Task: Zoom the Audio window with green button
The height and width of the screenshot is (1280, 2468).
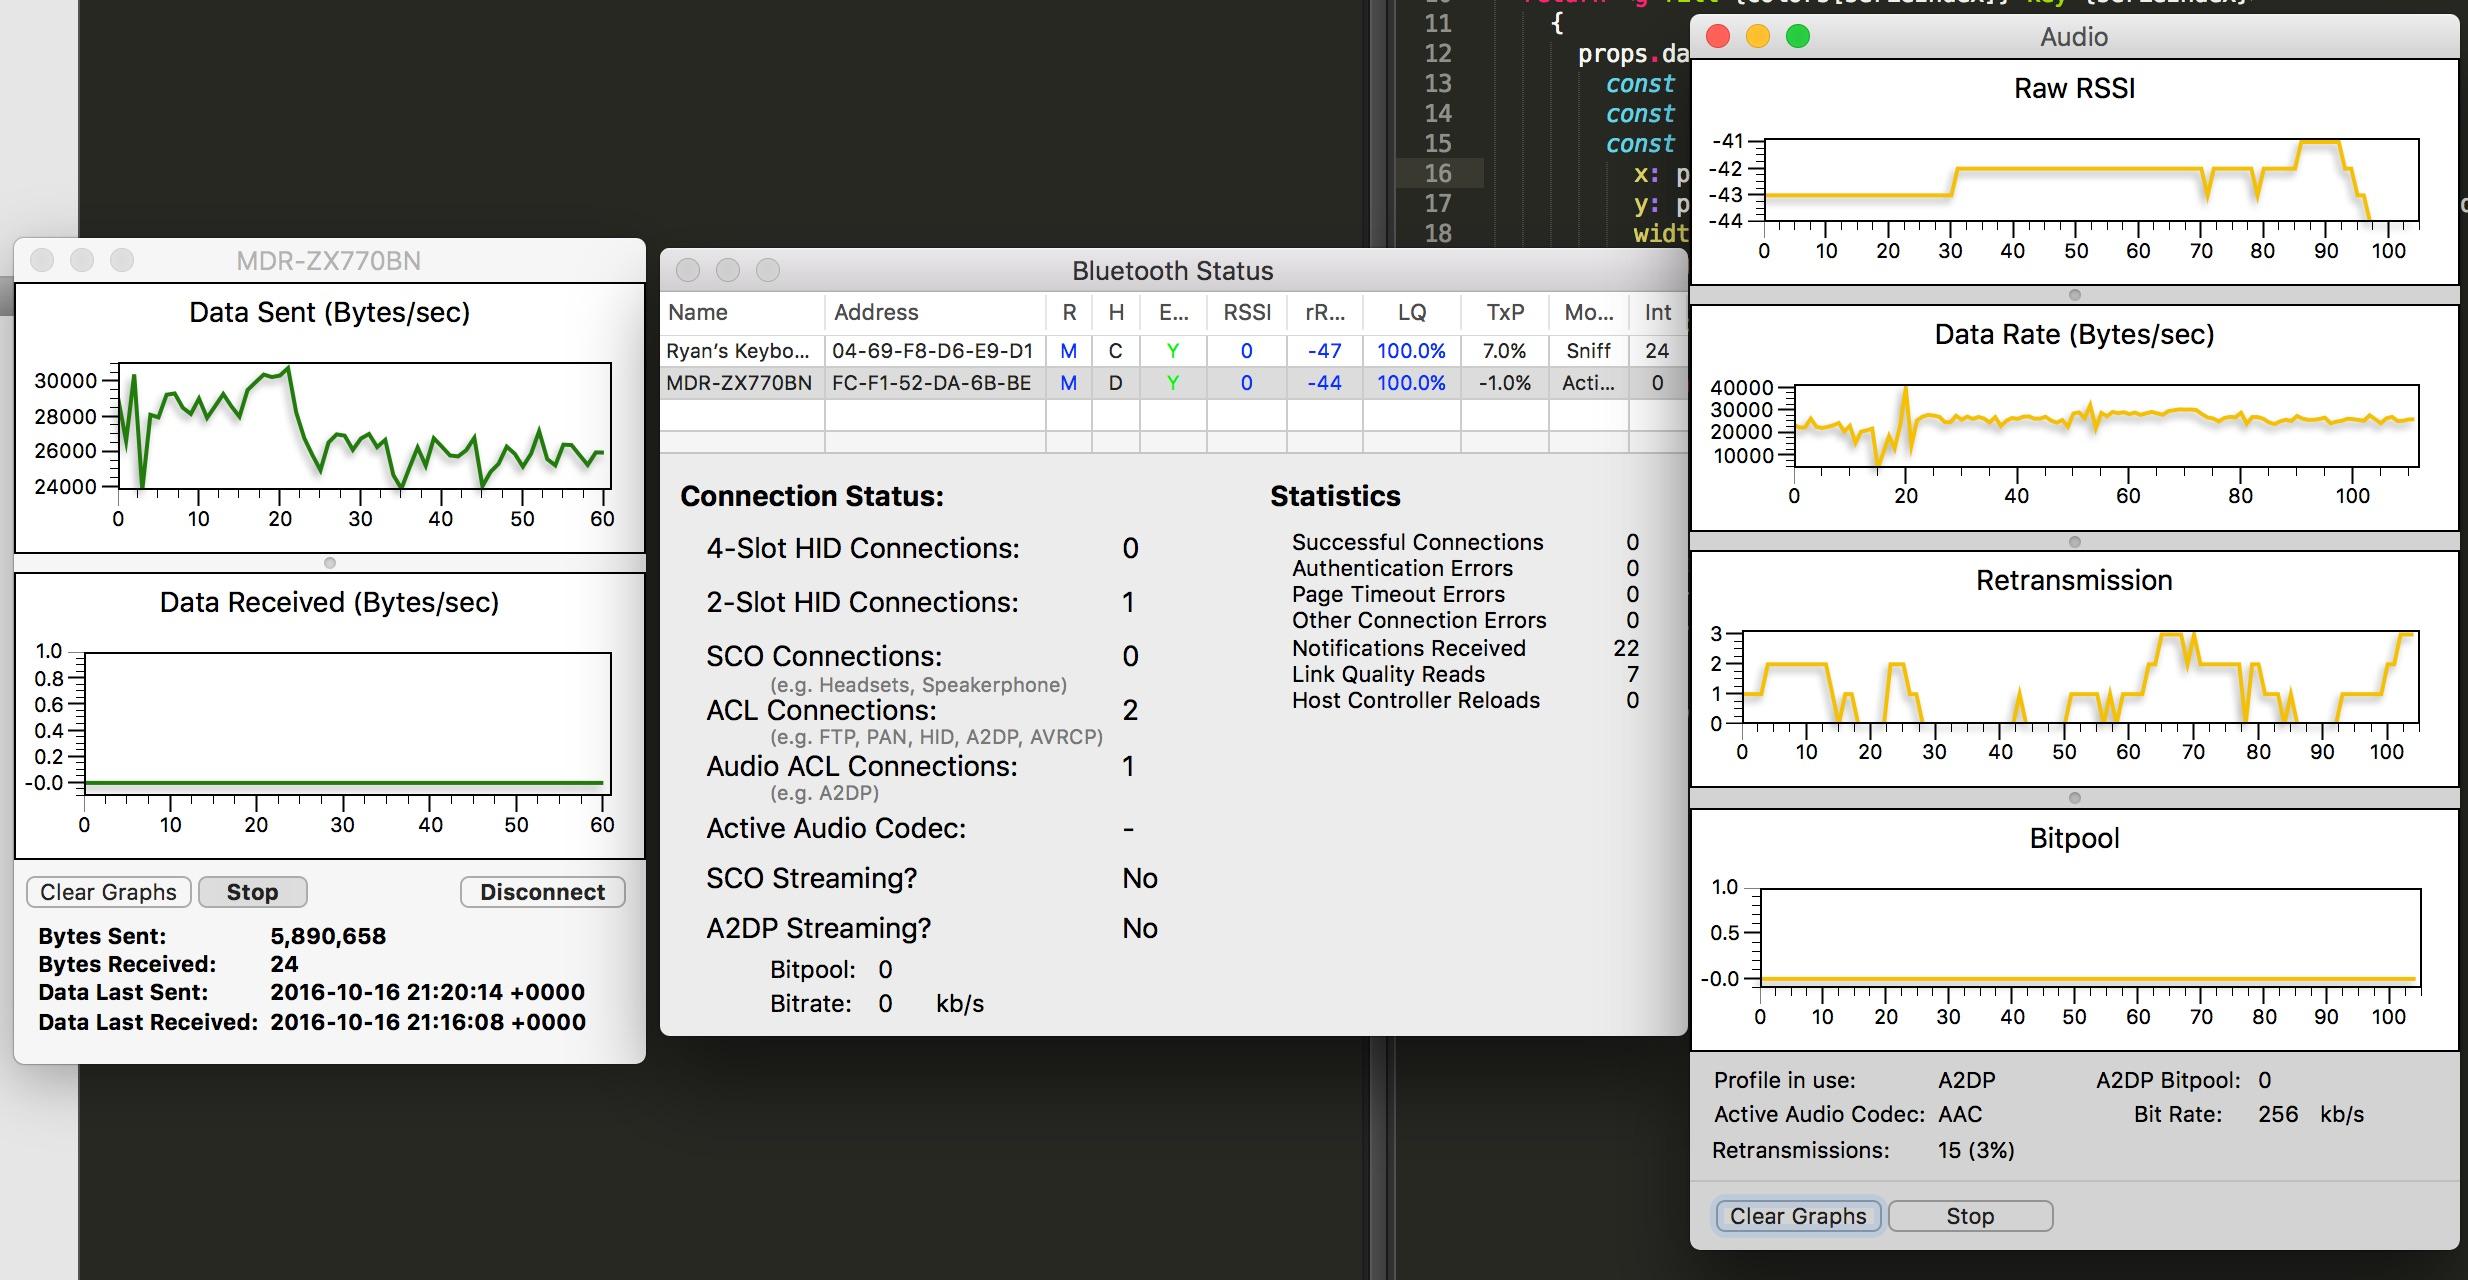Action: (1798, 37)
